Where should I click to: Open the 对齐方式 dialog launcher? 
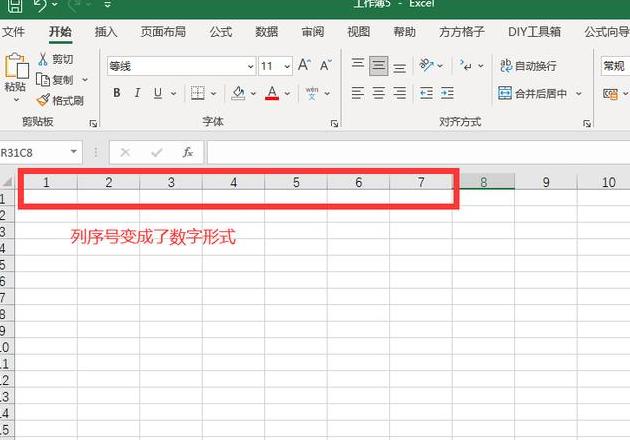pos(587,124)
